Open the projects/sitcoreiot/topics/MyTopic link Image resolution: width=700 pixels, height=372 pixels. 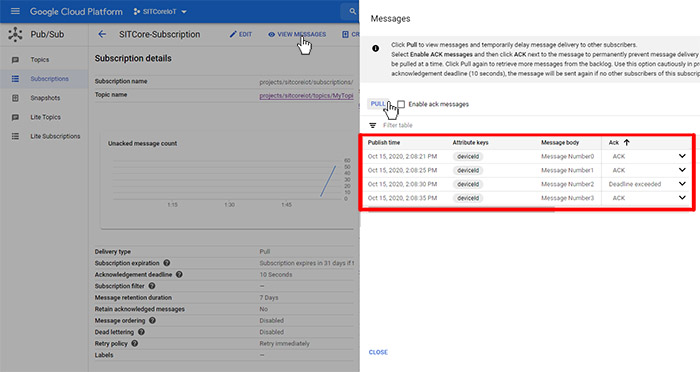tap(306, 96)
